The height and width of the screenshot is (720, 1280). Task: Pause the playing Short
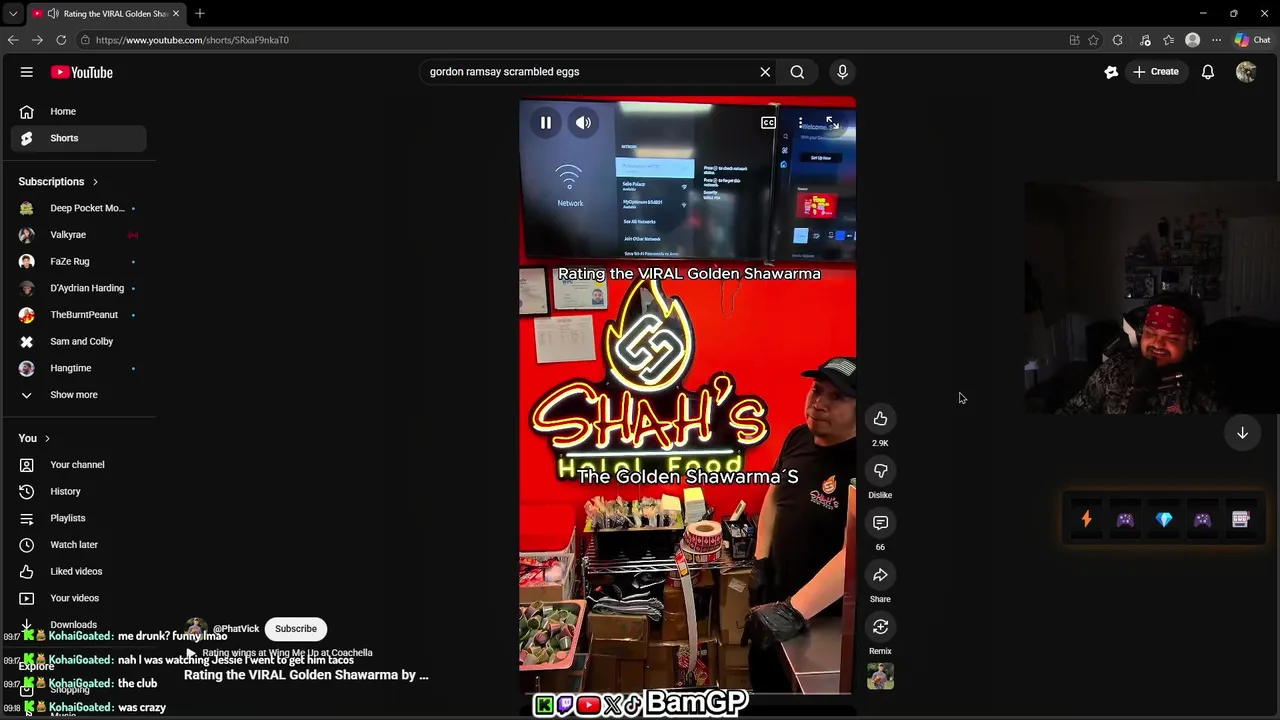(546, 123)
